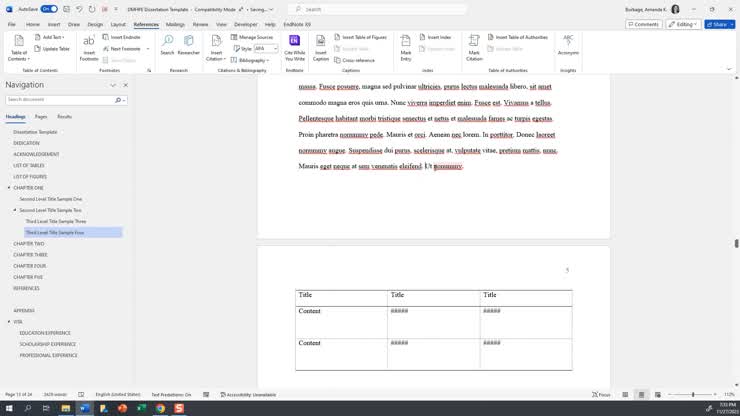Click the blue Share button
740x416 pixels.
click(x=720, y=24)
